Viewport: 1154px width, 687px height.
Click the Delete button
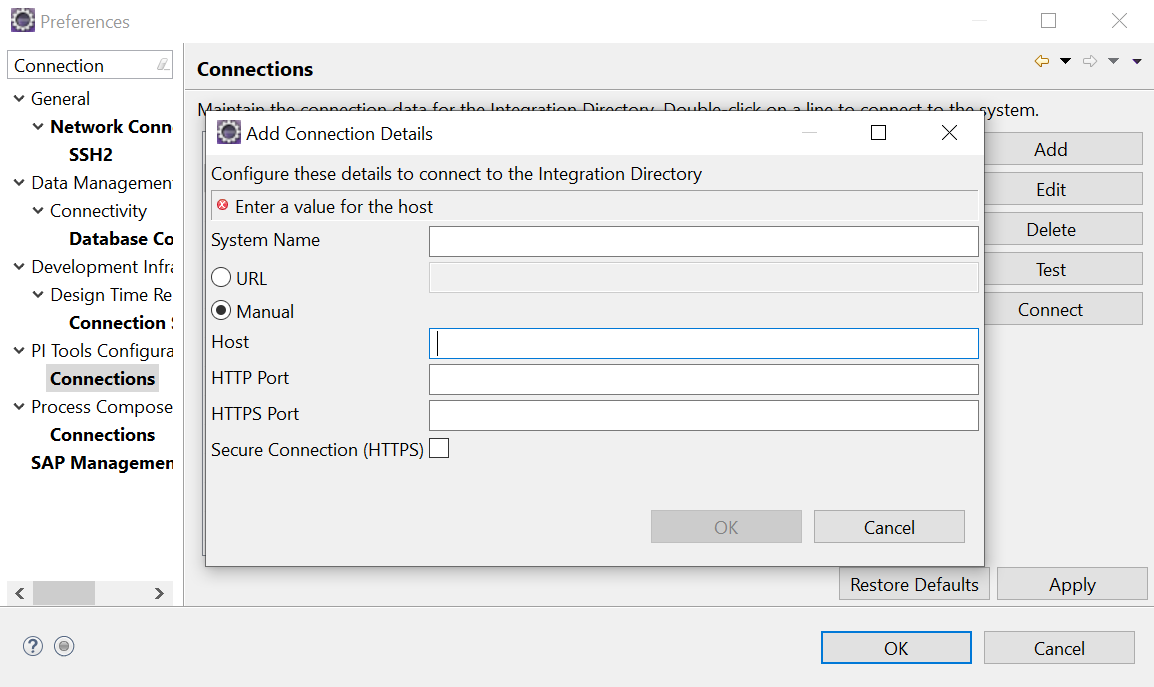coord(1063,229)
